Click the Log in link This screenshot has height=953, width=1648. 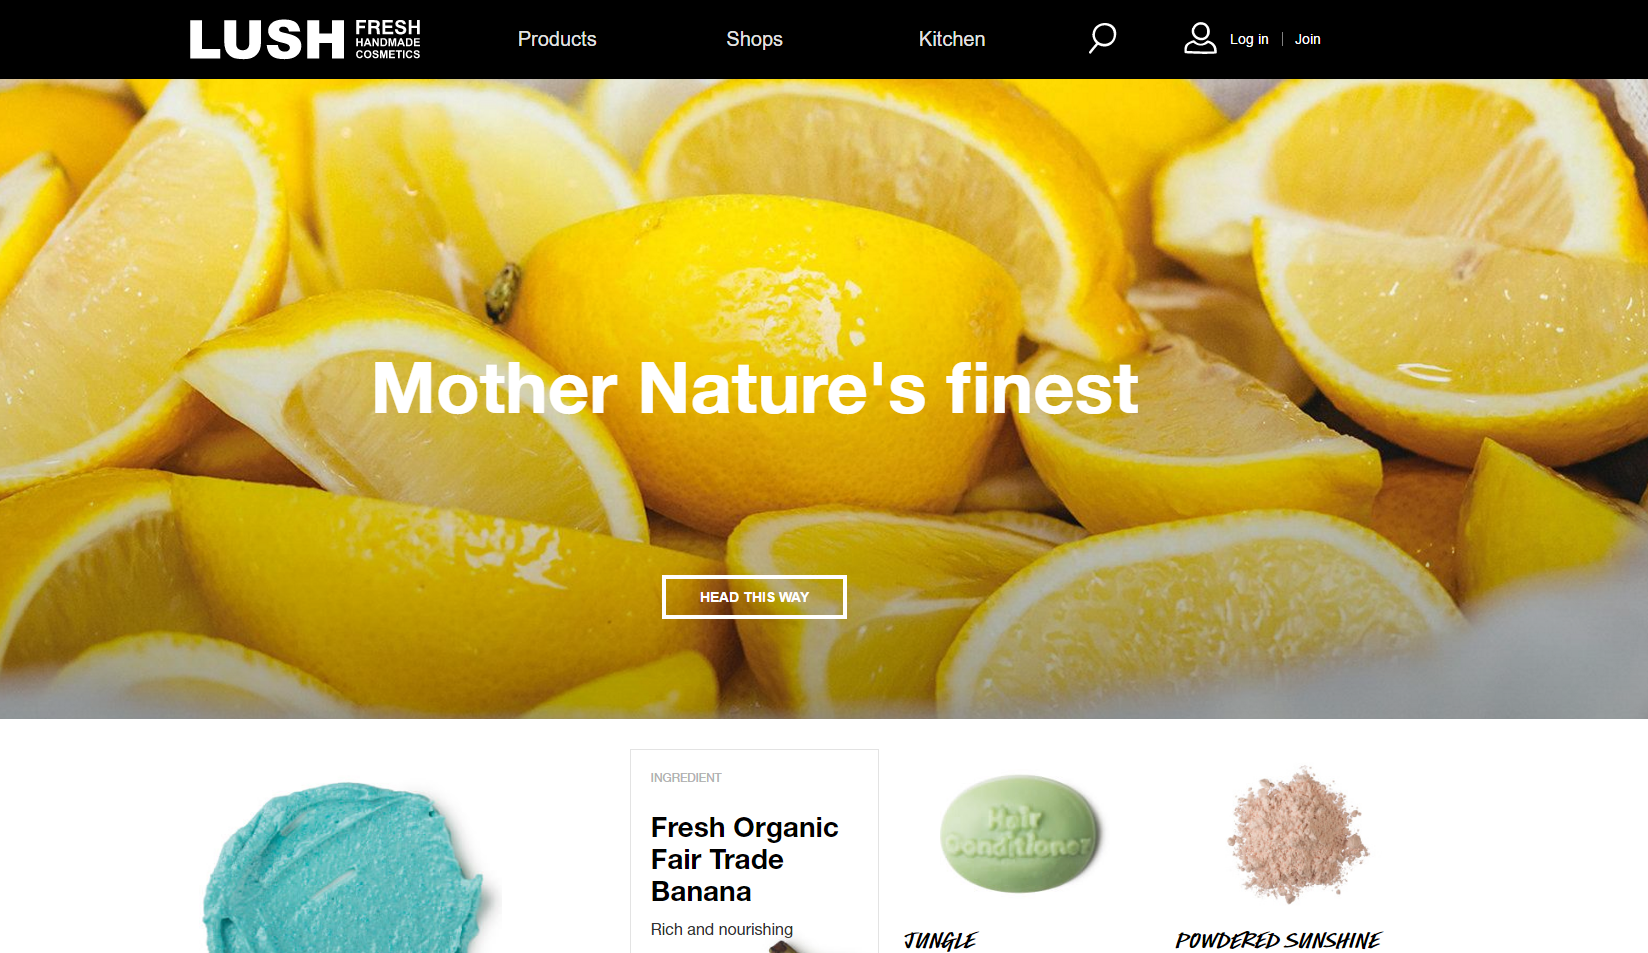pyautogui.click(x=1249, y=39)
